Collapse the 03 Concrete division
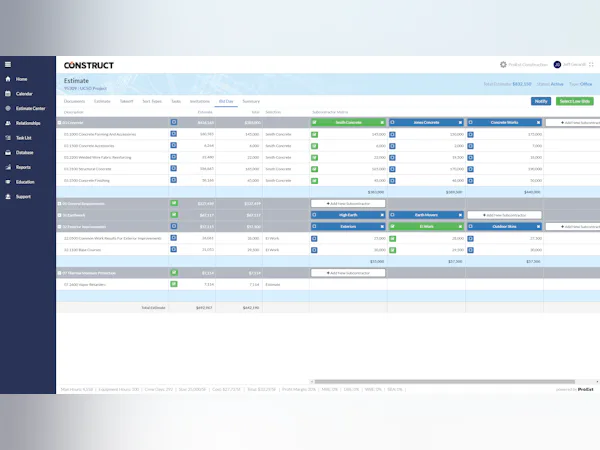Viewport: 600px width, 450px height. (x=59, y=123)
